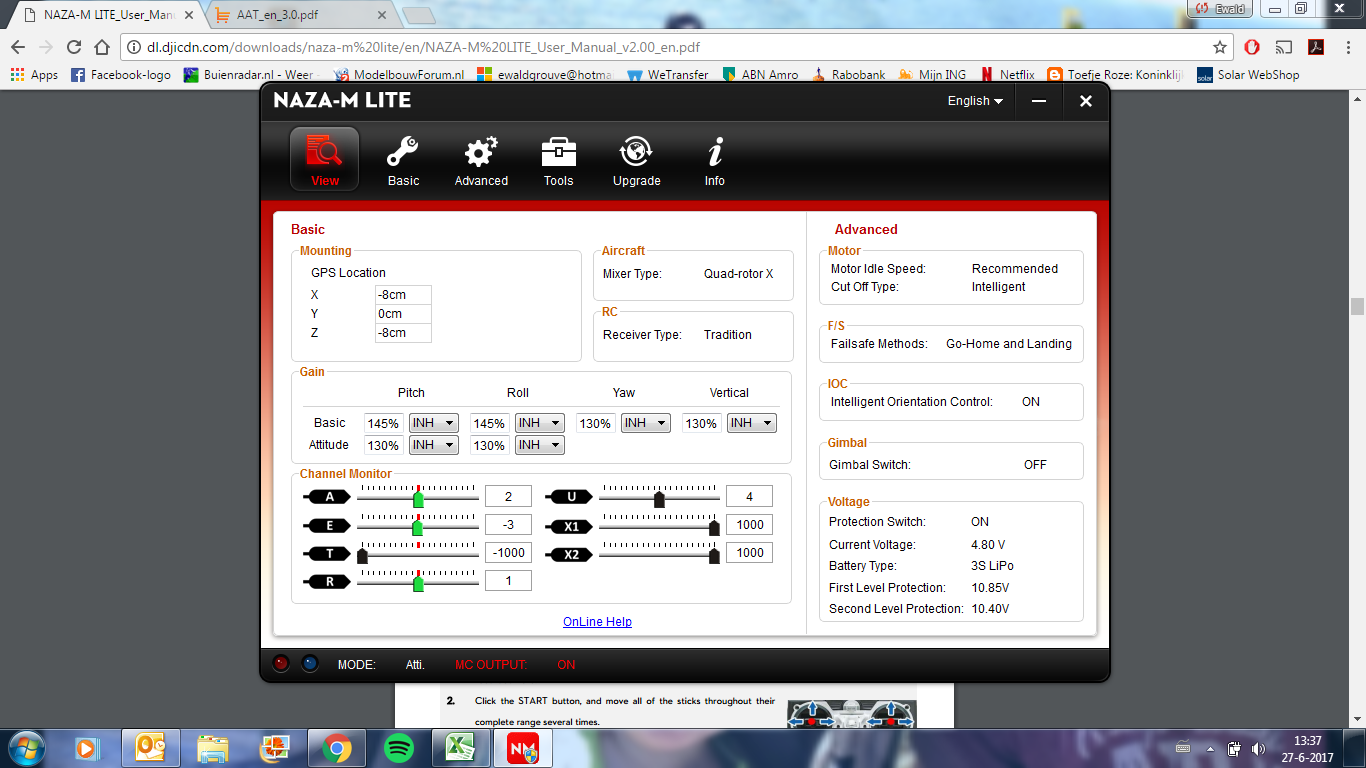
Task: Open Windows Start button
Action: pos(24,748)
